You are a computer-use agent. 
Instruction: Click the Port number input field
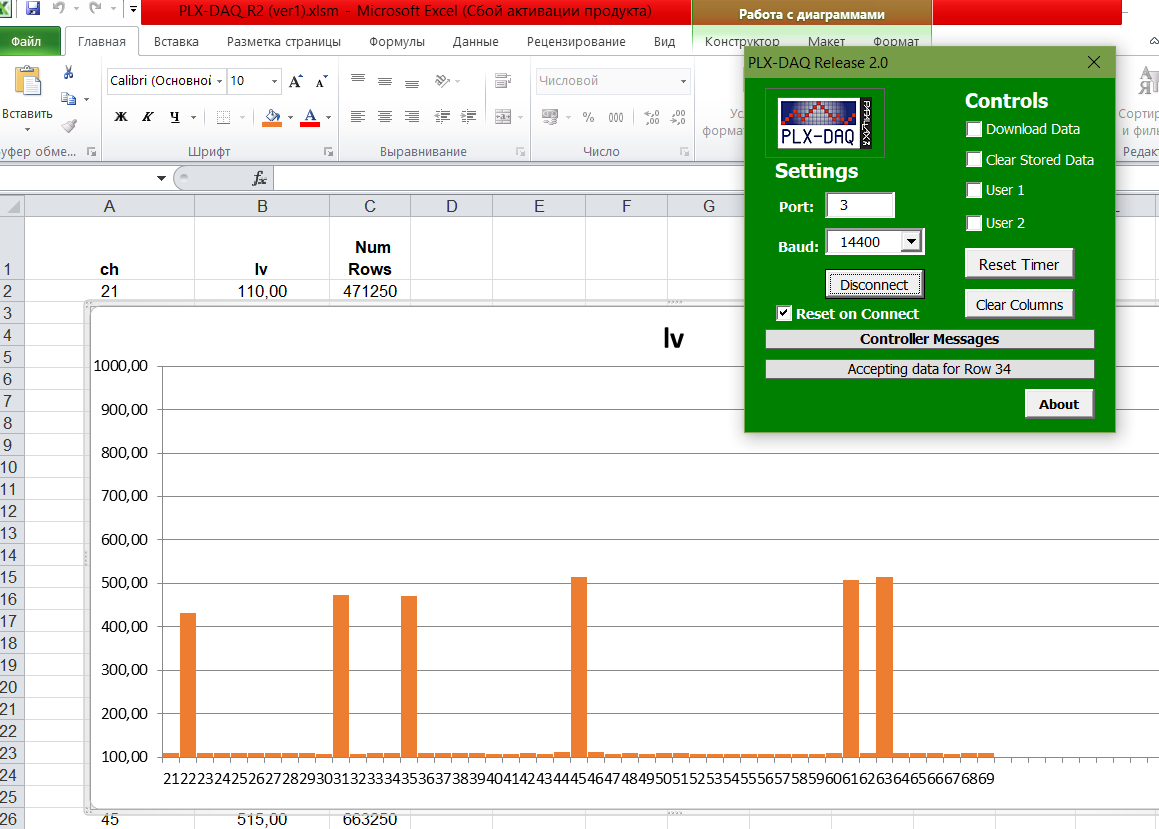pos(860,205)
